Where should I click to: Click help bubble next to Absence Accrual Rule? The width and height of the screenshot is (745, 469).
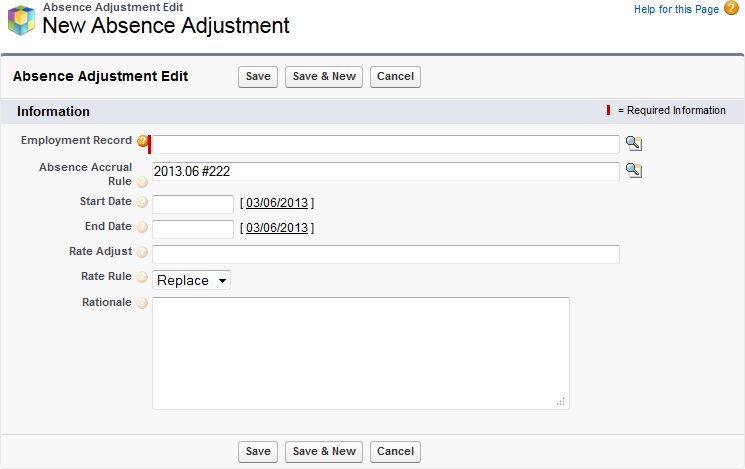tap(142, 182)
